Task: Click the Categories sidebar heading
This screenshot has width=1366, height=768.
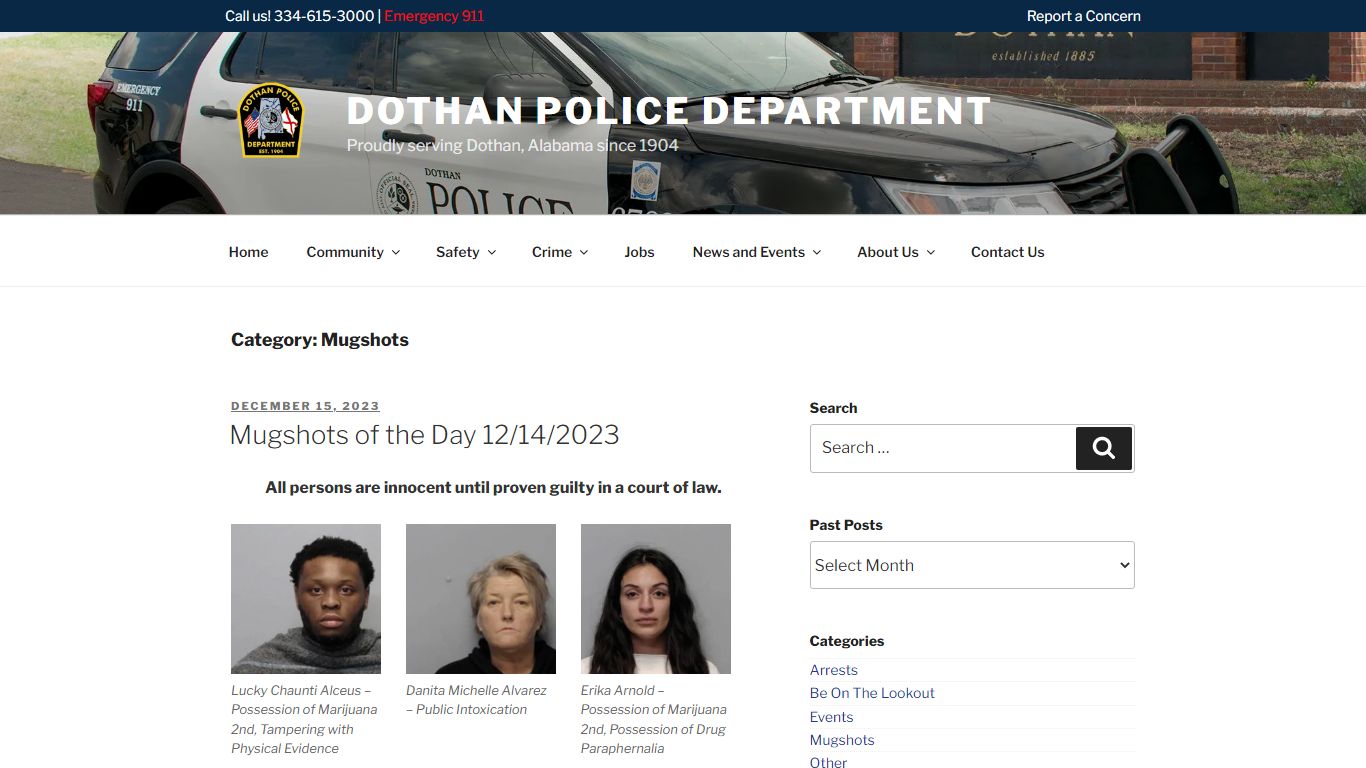Action: point(847,641)
